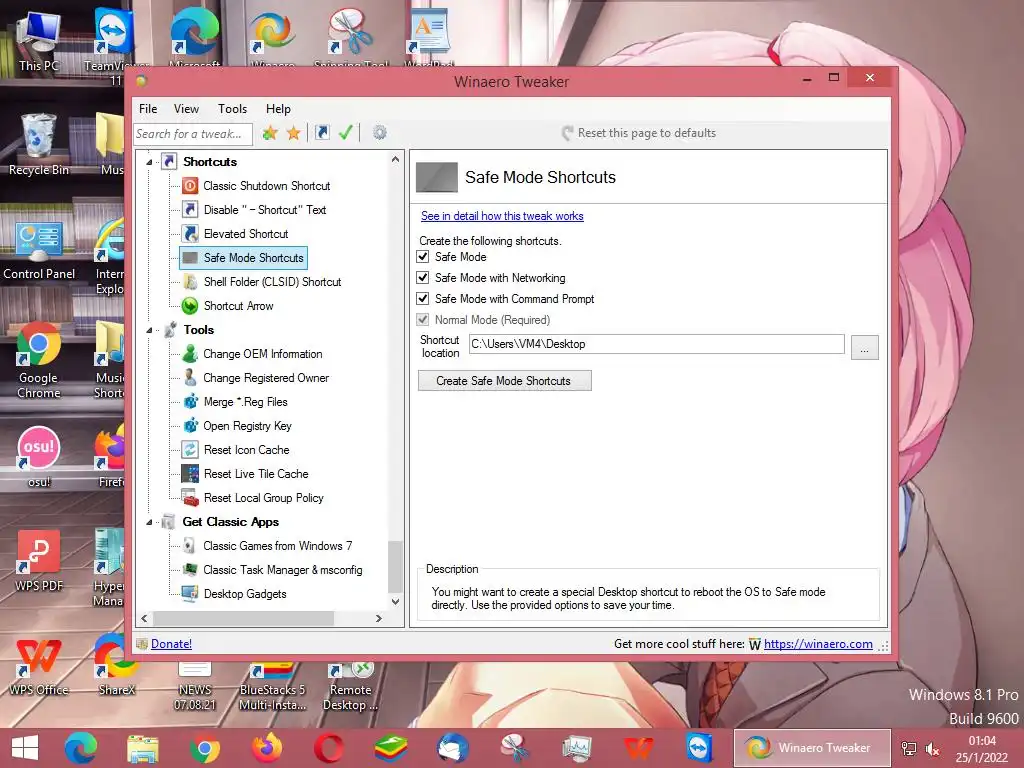Click the second star bookmarks icon in toolbar

(294, 133)
